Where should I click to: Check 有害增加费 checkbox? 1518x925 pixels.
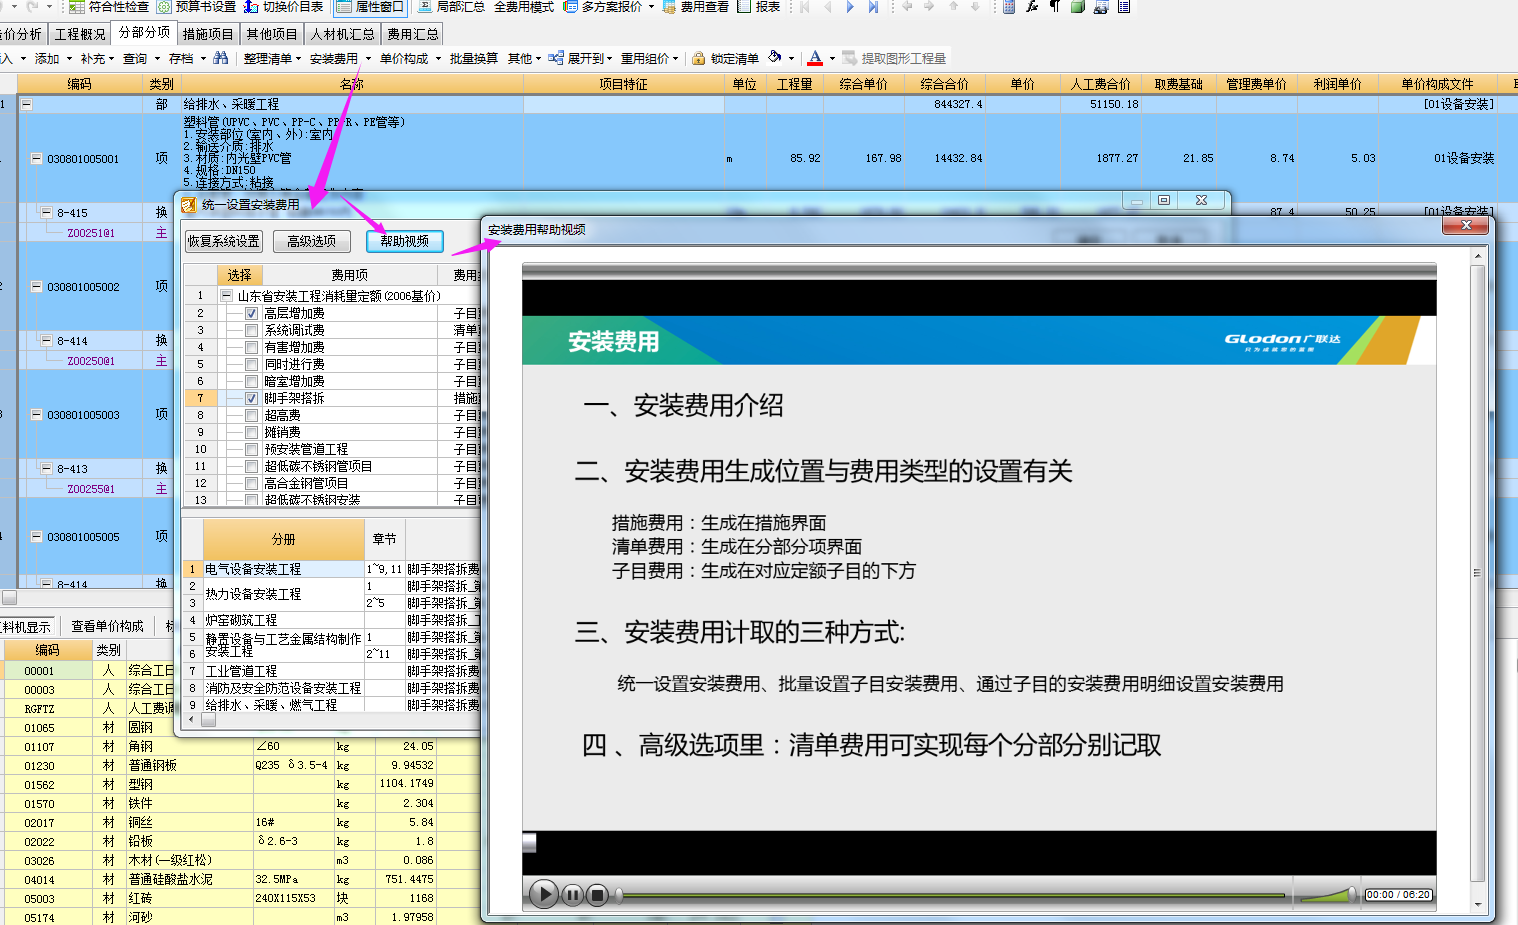click(252, 347)
